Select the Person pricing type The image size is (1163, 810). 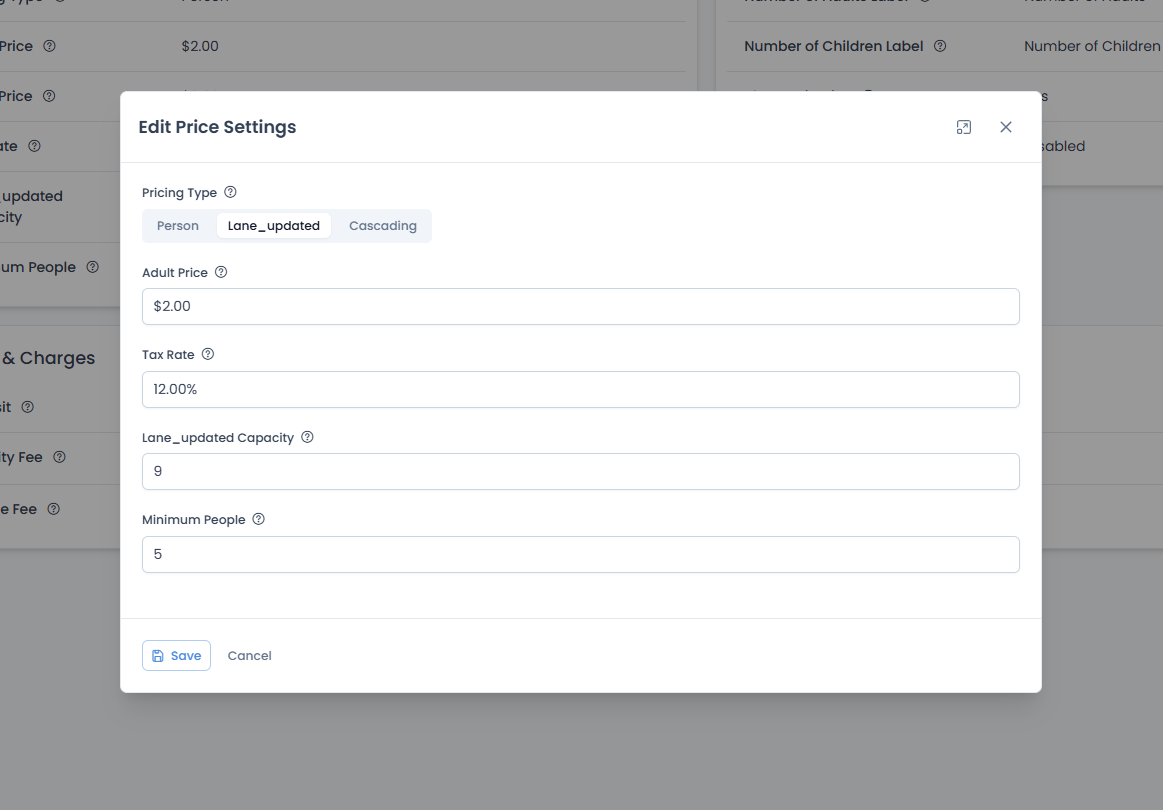coord(178,225)
